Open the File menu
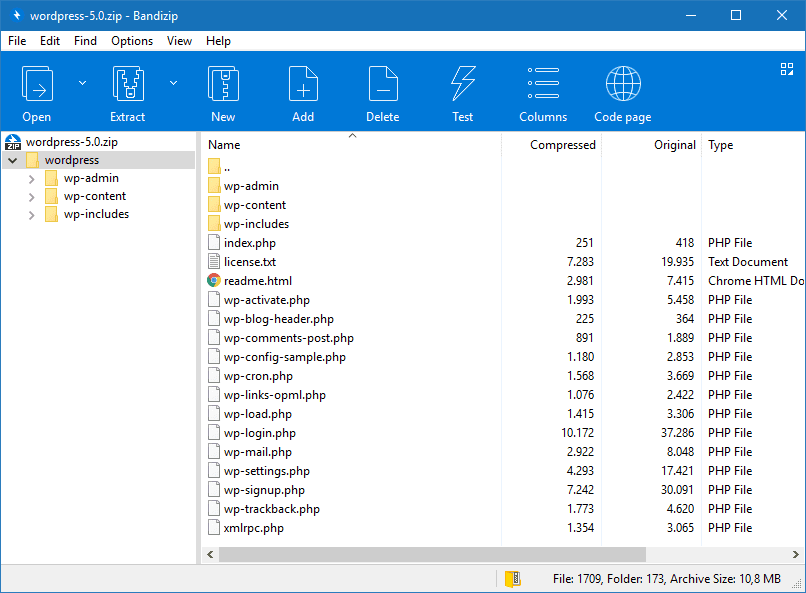Viewport: 806px width, 593px height. (x=17, y=41)
